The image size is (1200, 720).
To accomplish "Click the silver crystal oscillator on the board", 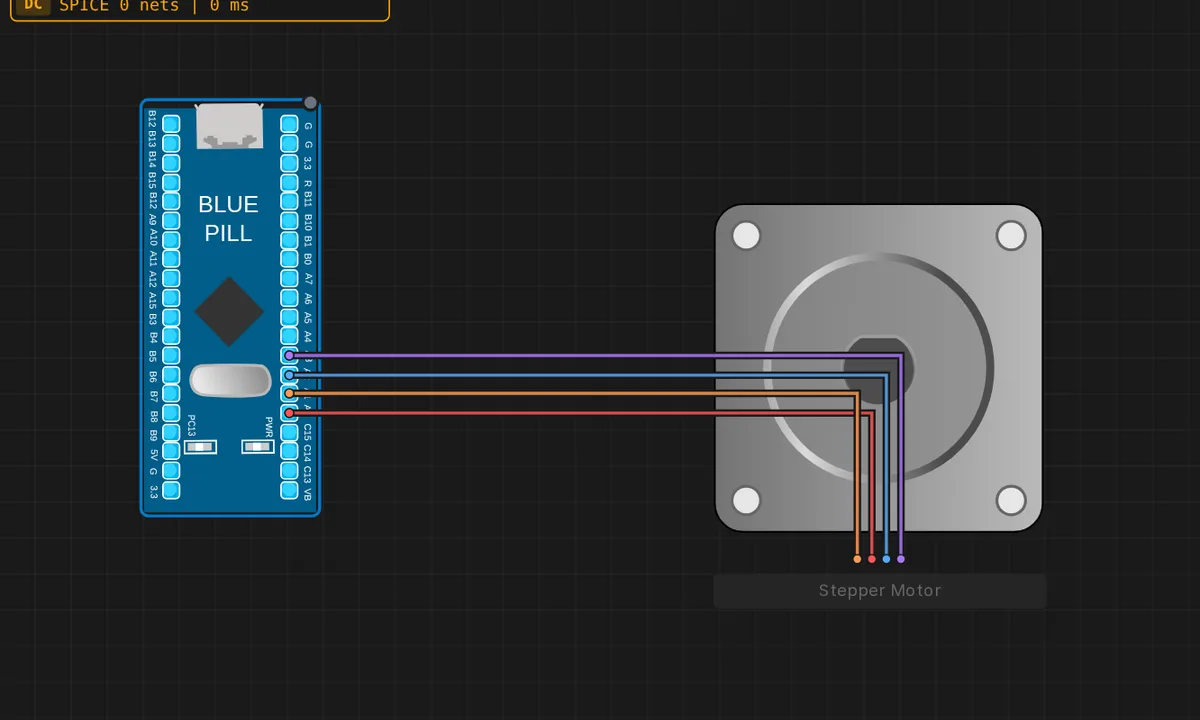I will point(230,380).
